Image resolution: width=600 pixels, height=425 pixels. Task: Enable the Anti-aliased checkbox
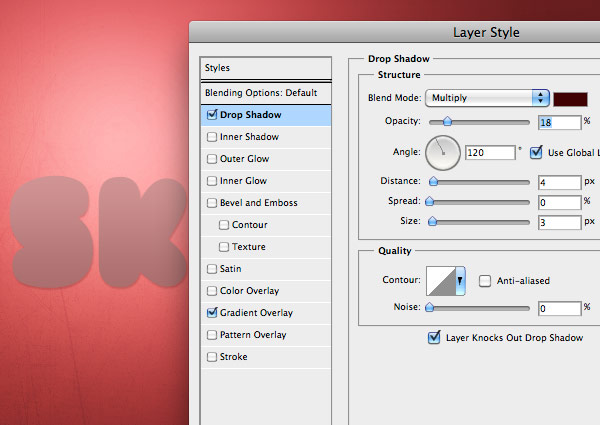(x=485, y=281)
